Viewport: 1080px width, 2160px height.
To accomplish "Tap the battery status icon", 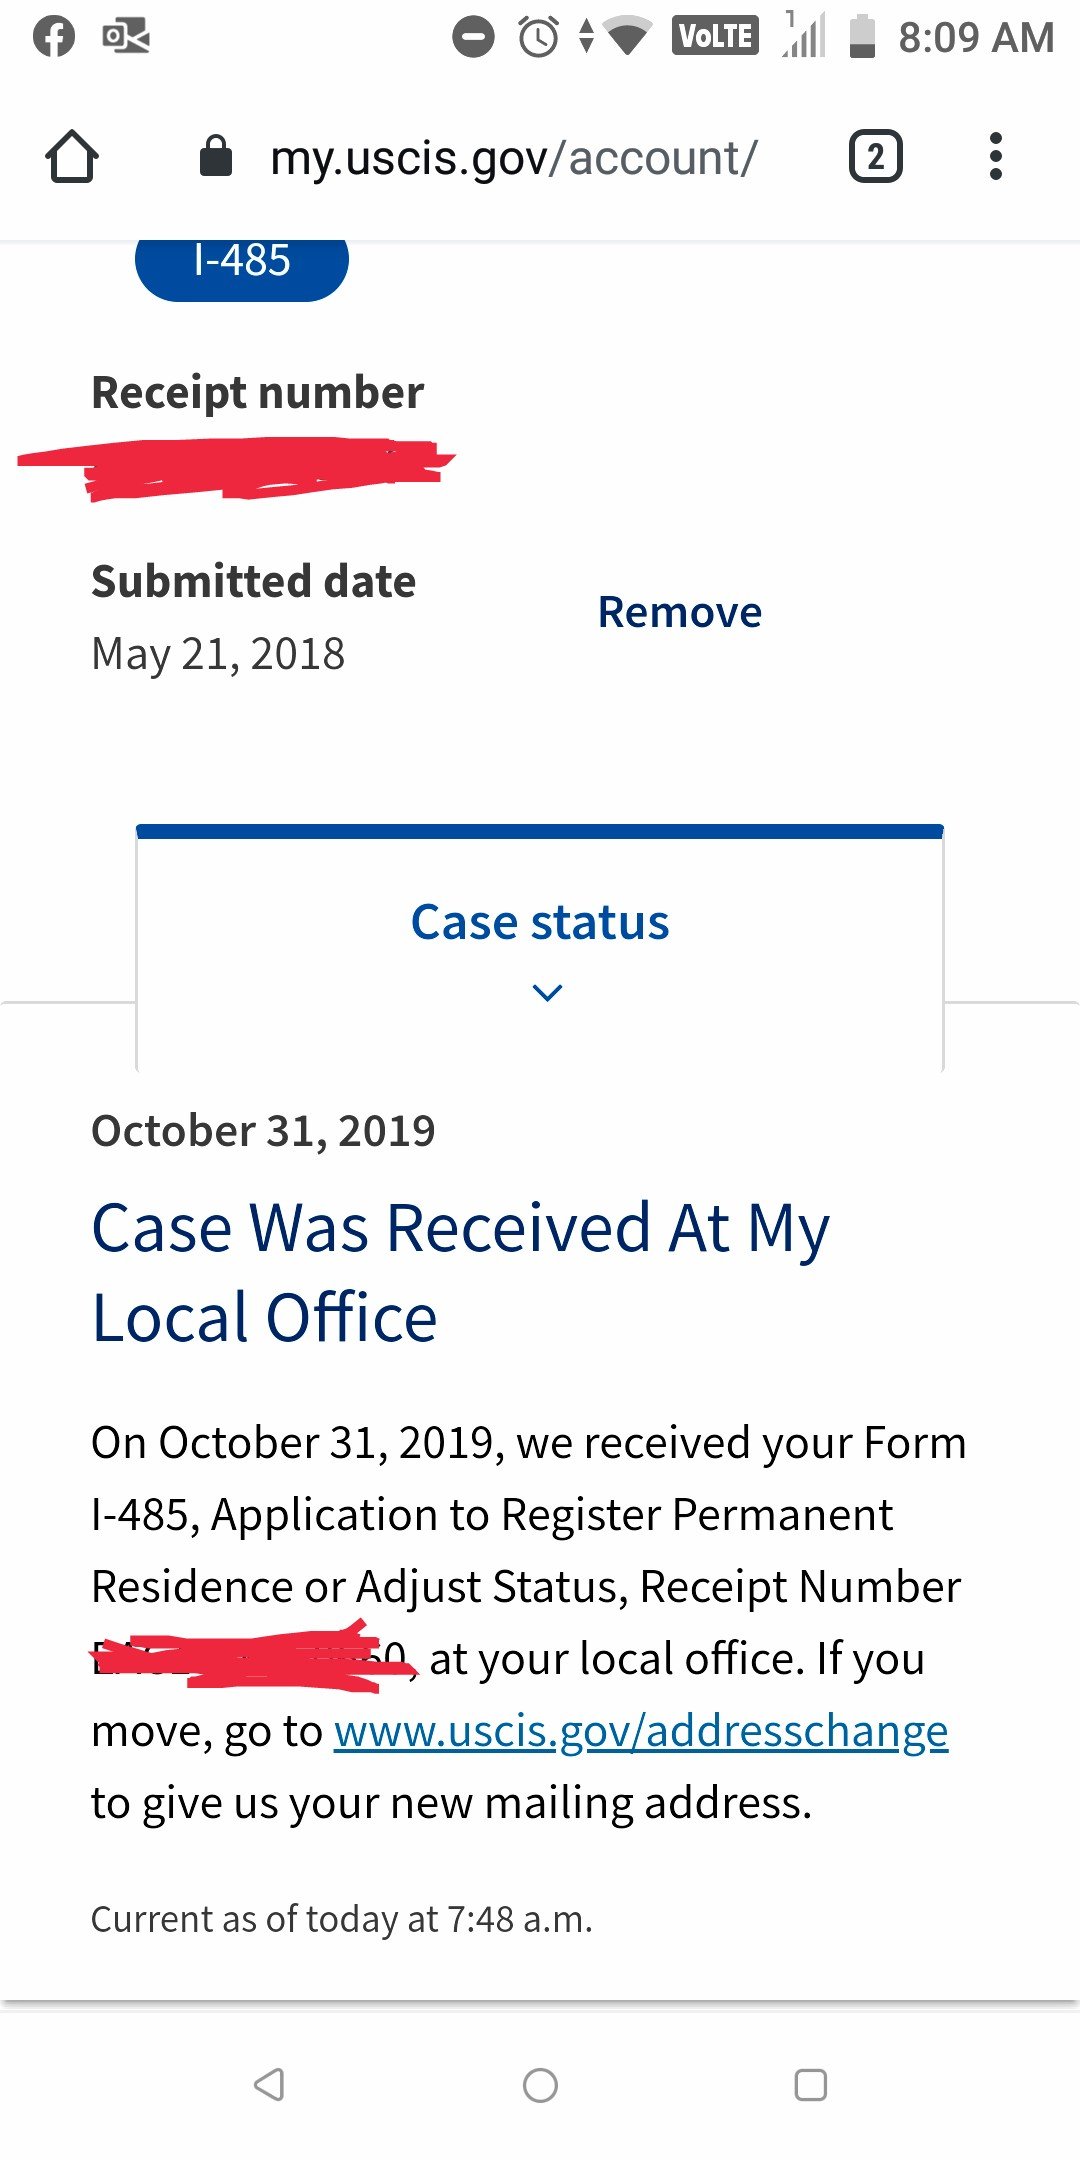I will click(862, 37).
